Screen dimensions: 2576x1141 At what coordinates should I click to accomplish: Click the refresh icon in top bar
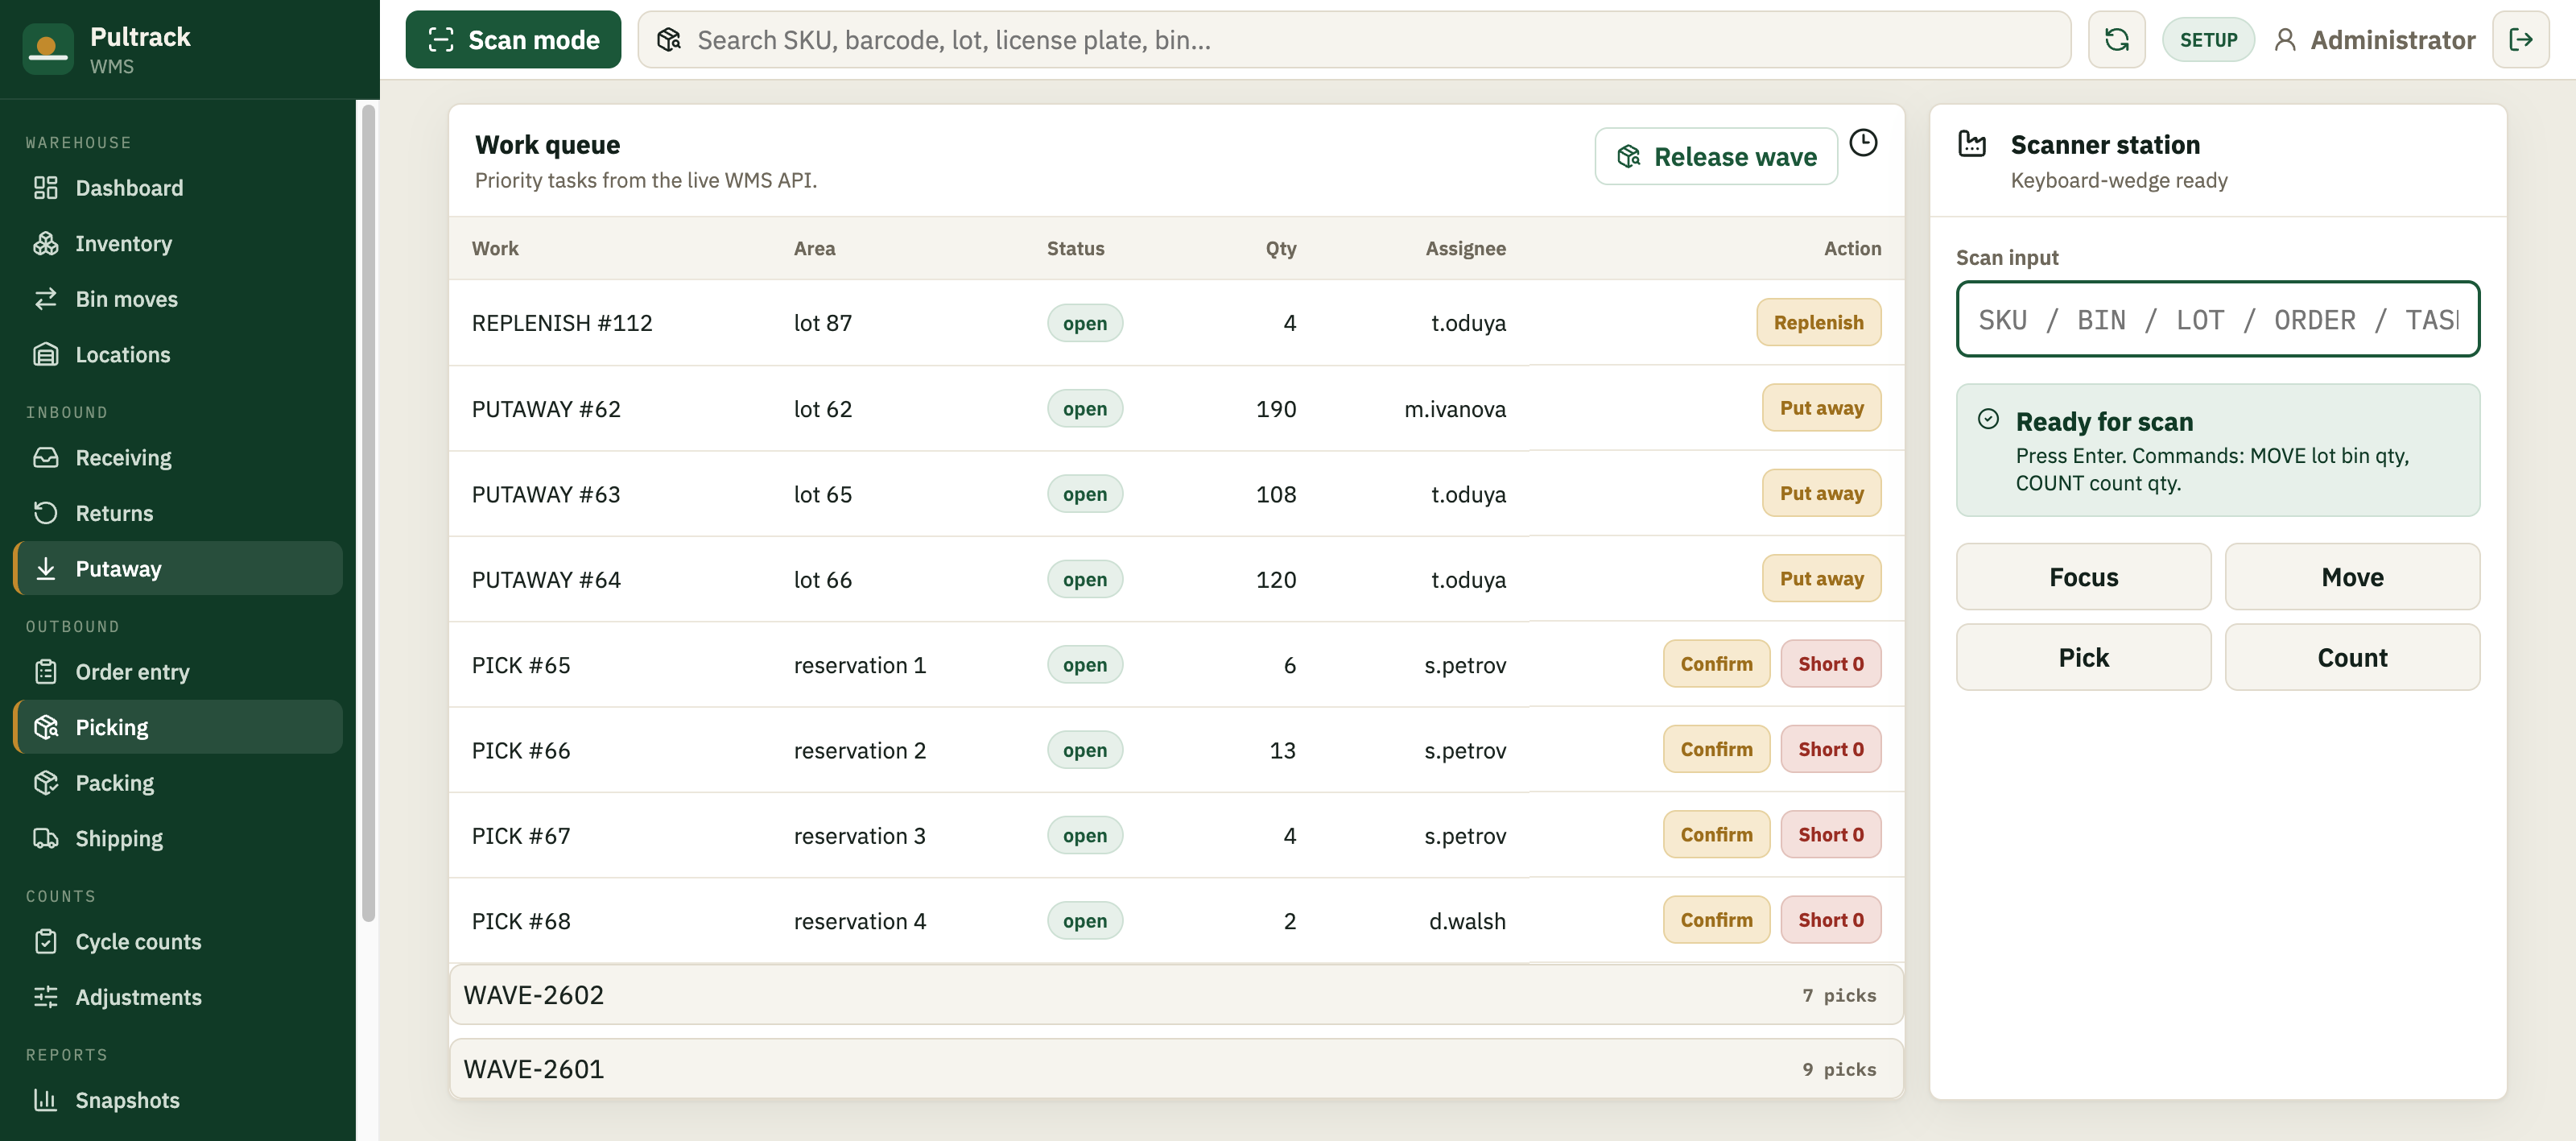coord(2116,40)
